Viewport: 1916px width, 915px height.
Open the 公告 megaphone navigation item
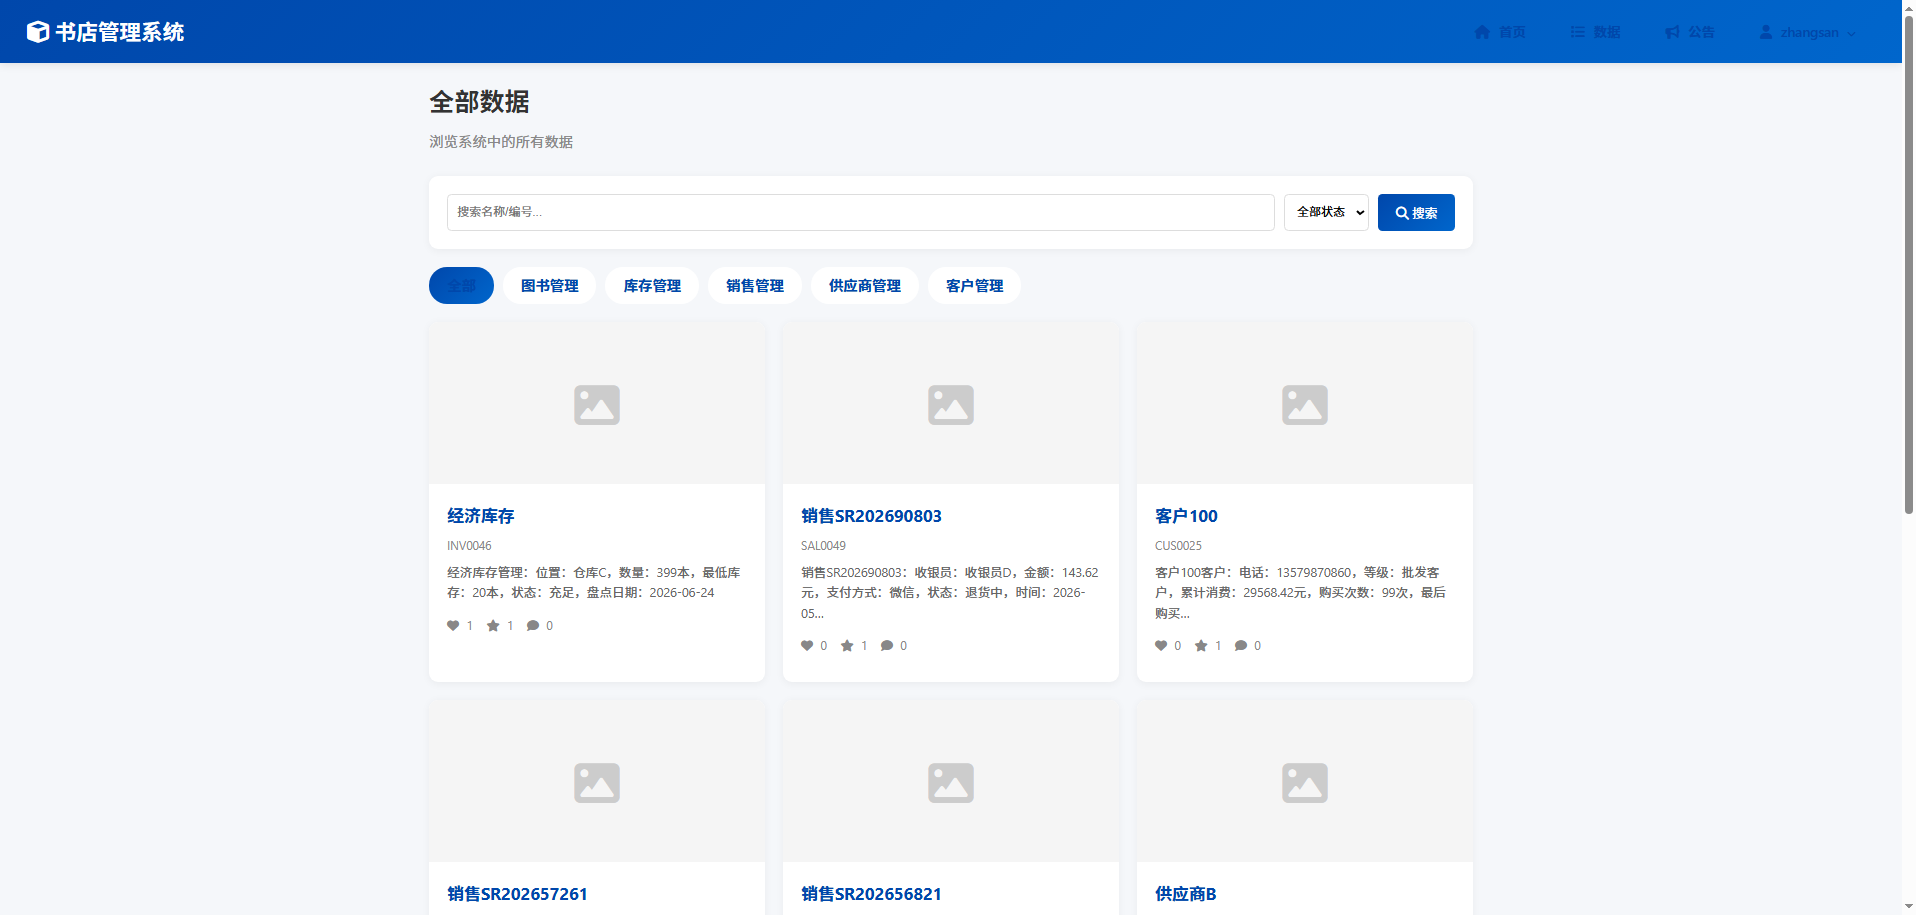pyautogui.click(x=1689, y=32)
